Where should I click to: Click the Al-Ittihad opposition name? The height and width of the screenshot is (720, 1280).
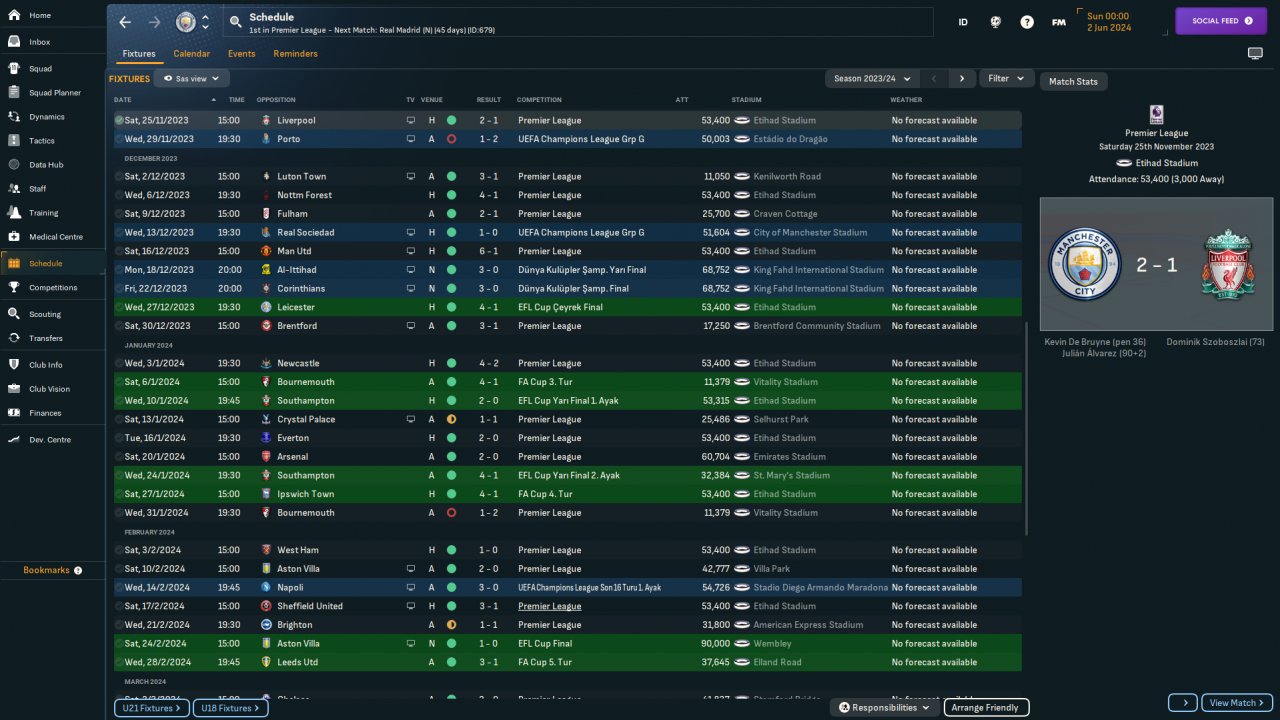(x=295, y=270)
